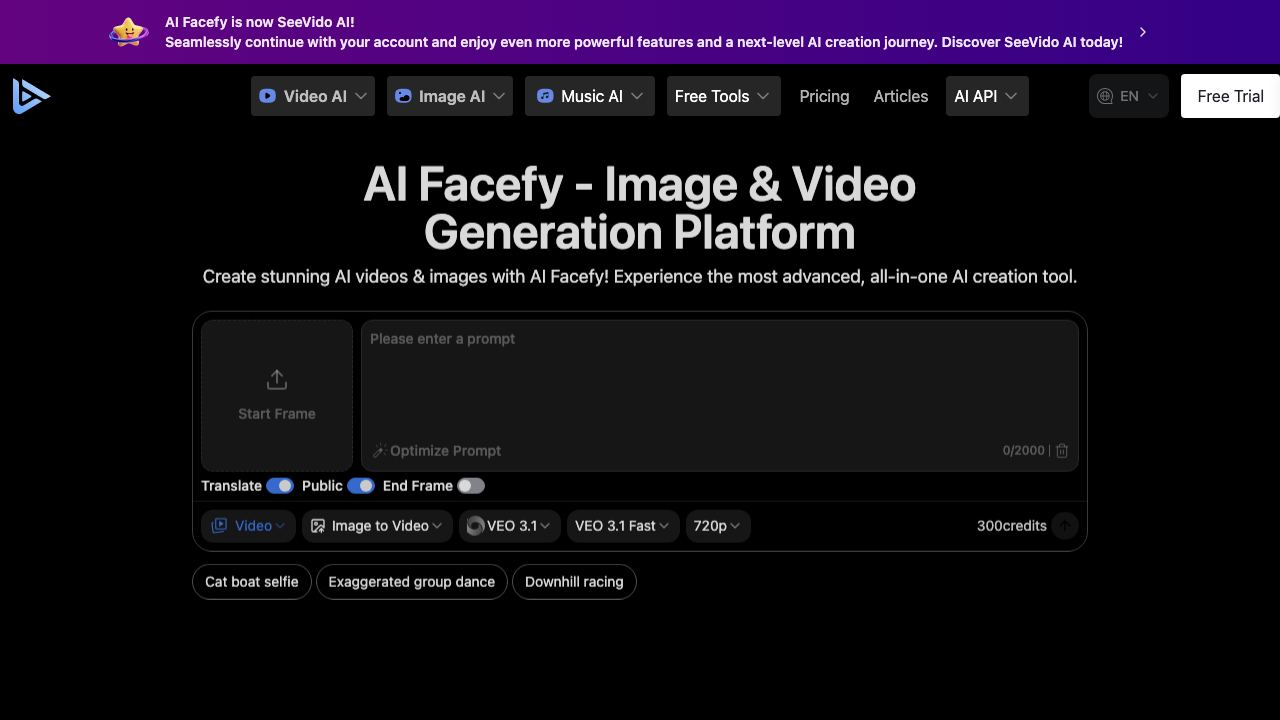Click the SeeVido AI announcement banner text
Viewport: 1280px width, 720px height.
(644, 32)
